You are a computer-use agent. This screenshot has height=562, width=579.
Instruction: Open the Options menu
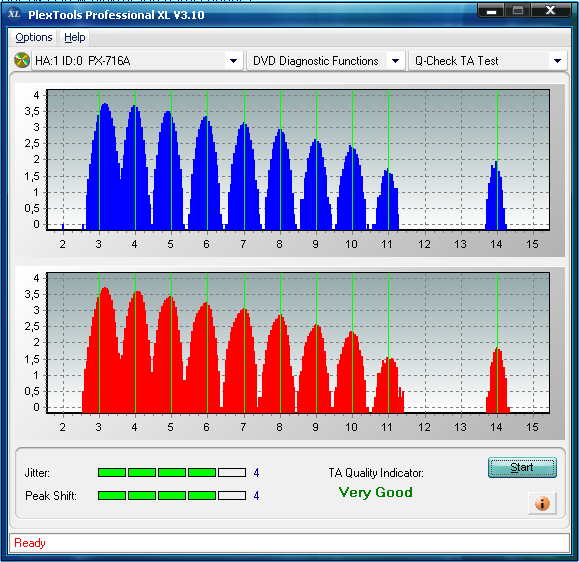pos(34,37)
